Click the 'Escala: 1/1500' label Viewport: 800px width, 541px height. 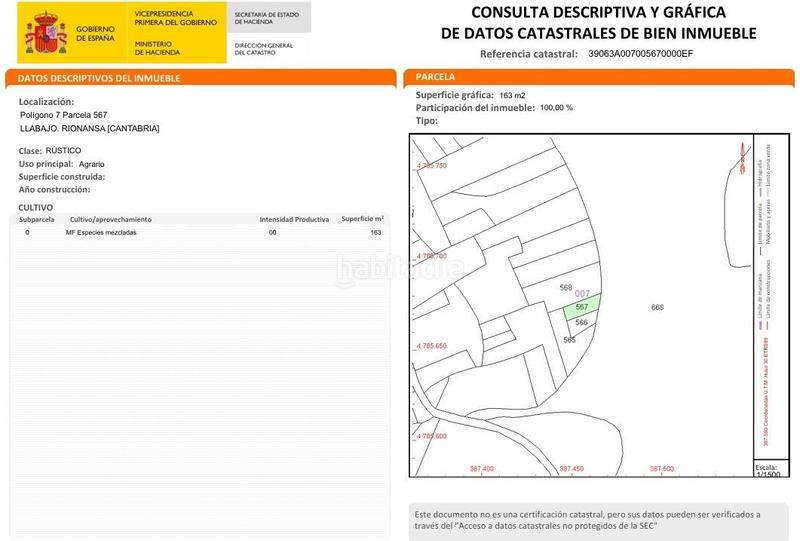pyautogui.click(x=768, y=471)
